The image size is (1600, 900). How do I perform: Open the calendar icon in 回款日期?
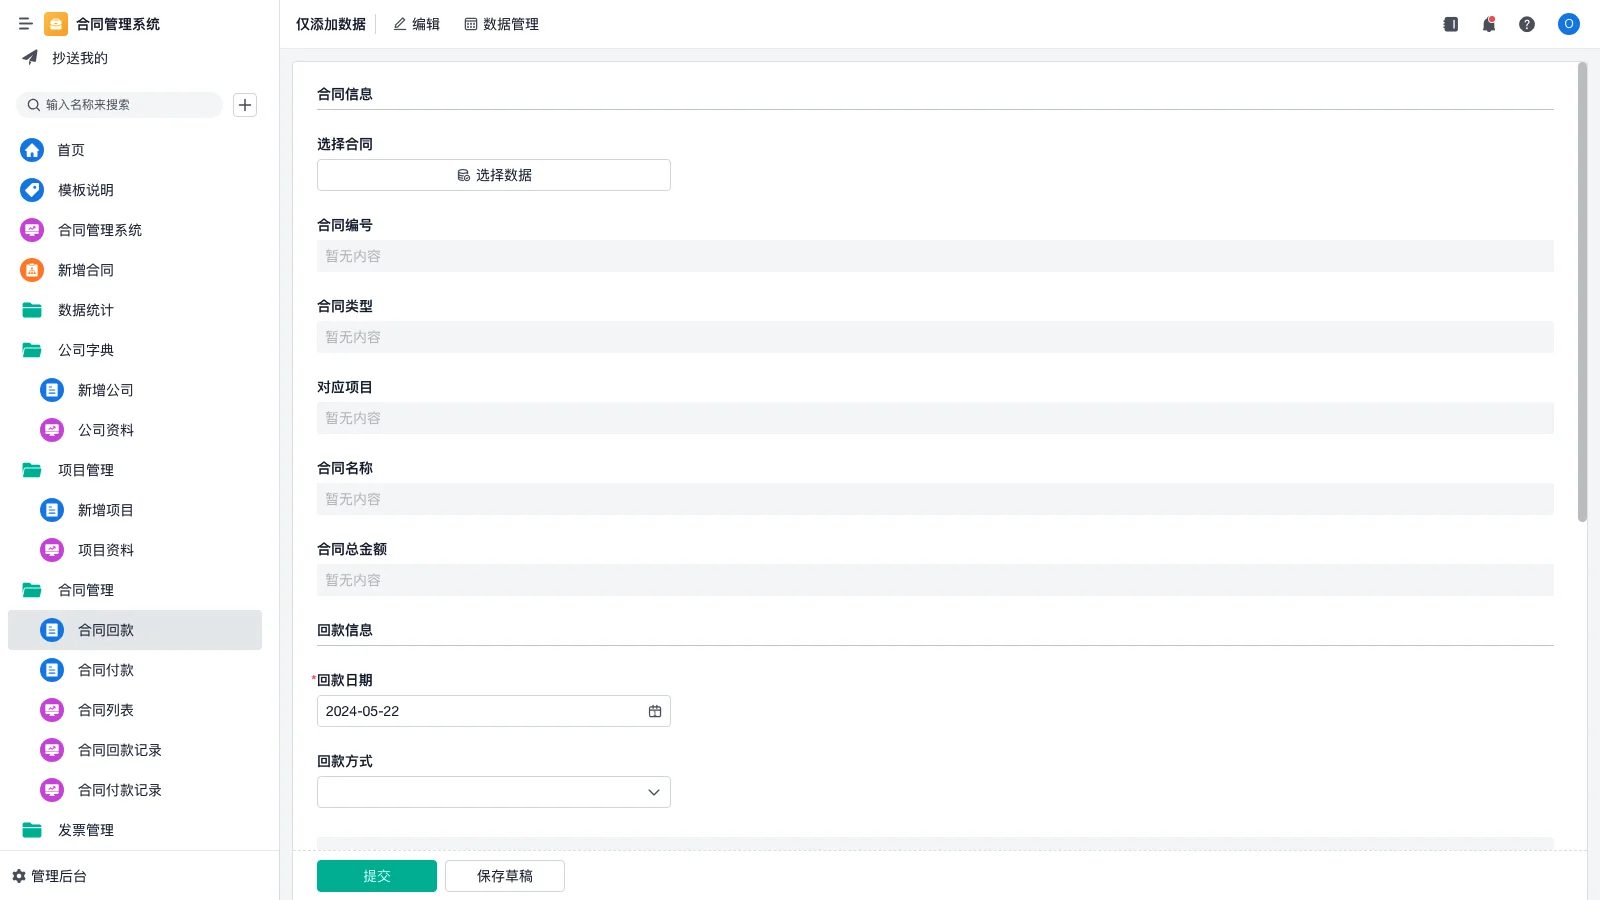655,711
